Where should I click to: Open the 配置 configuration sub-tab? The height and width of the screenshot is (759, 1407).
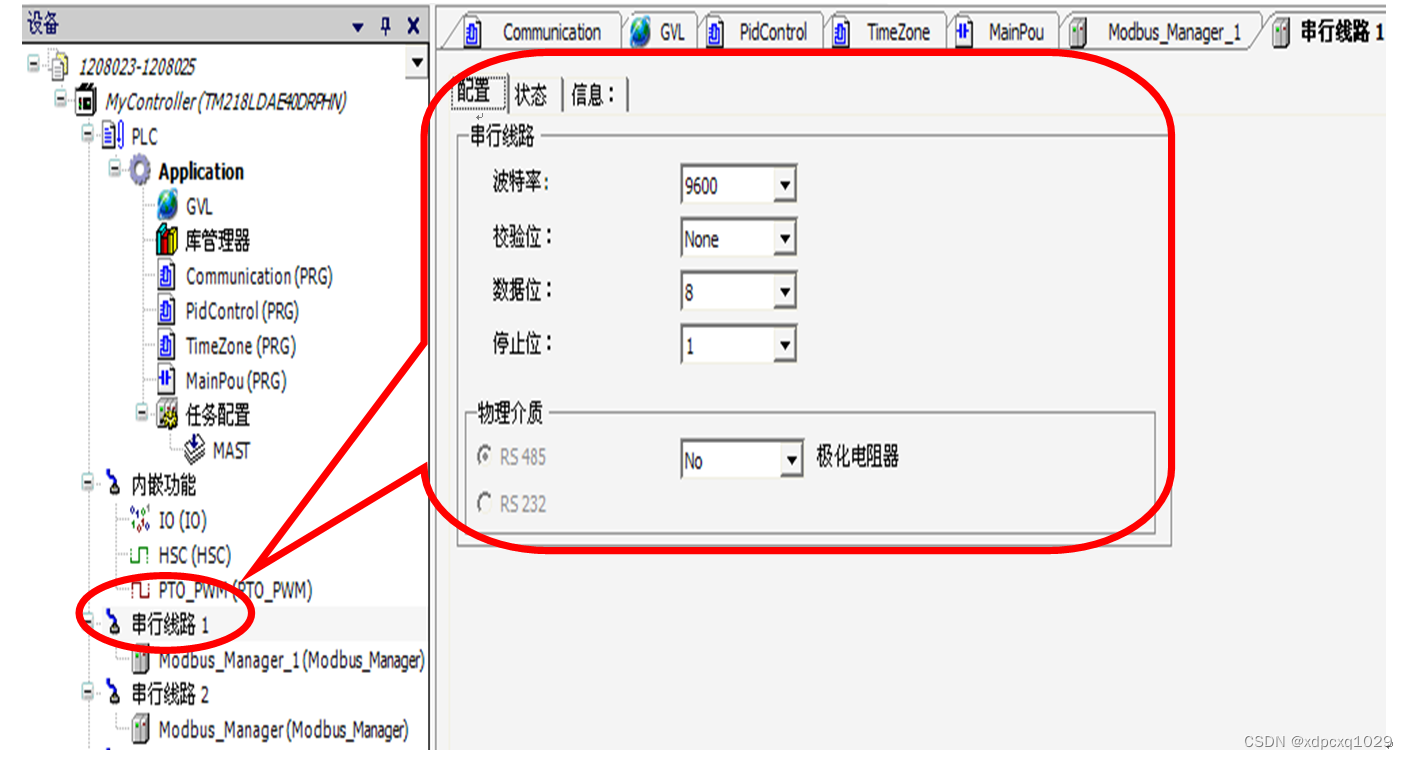tap(478, 93)
